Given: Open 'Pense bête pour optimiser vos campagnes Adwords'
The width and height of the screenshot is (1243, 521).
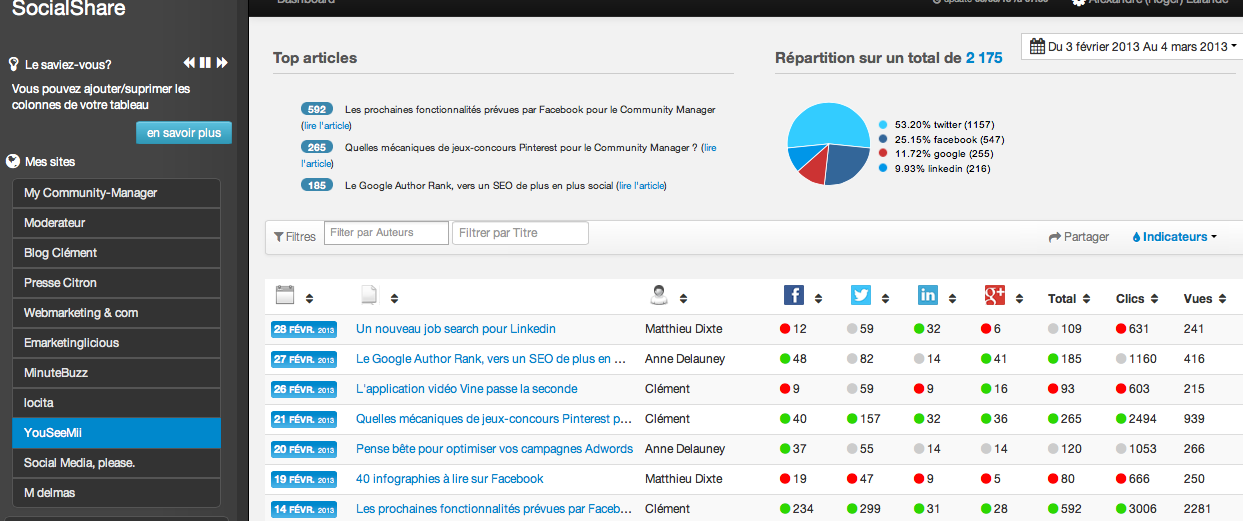Looking at the screenshot, I should tap(494, 449).
